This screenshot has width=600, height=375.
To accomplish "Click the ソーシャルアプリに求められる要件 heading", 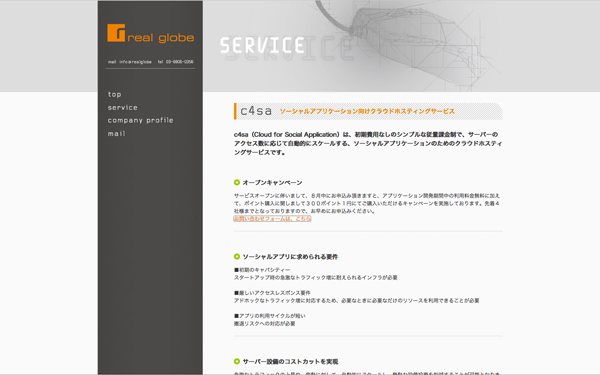I will click(x=290, y=257).
